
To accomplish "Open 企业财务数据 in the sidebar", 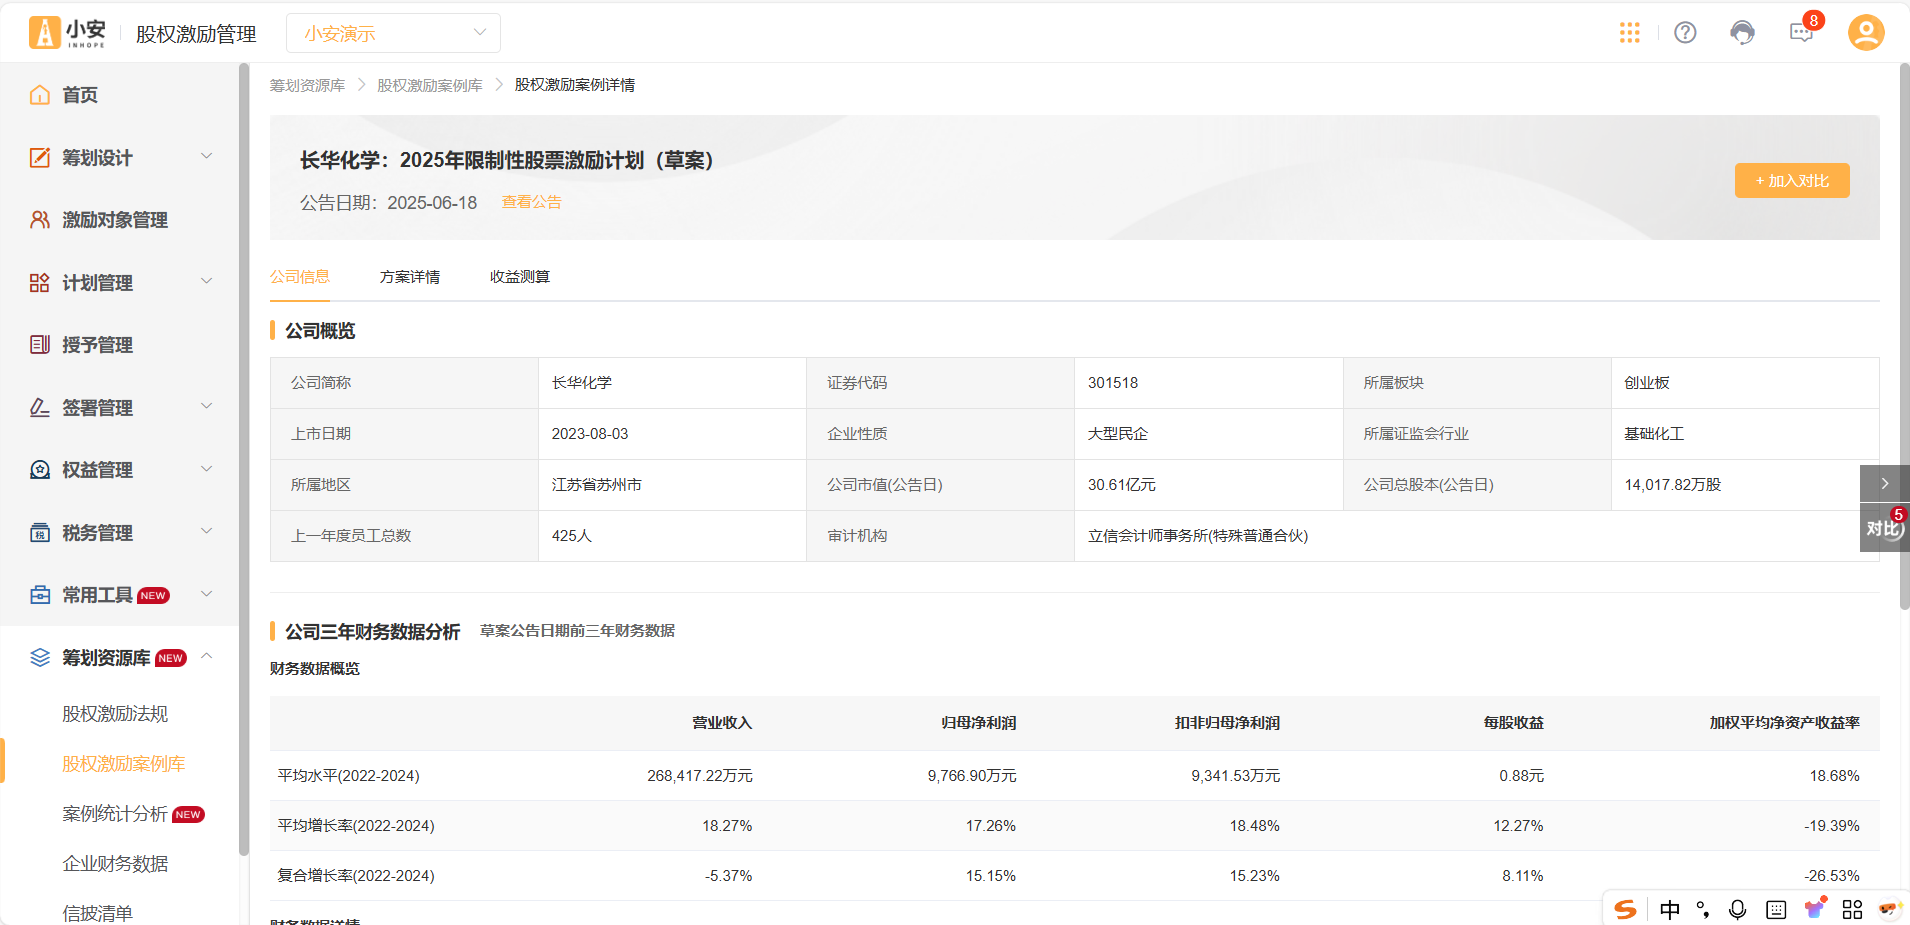I will [115, 864].
